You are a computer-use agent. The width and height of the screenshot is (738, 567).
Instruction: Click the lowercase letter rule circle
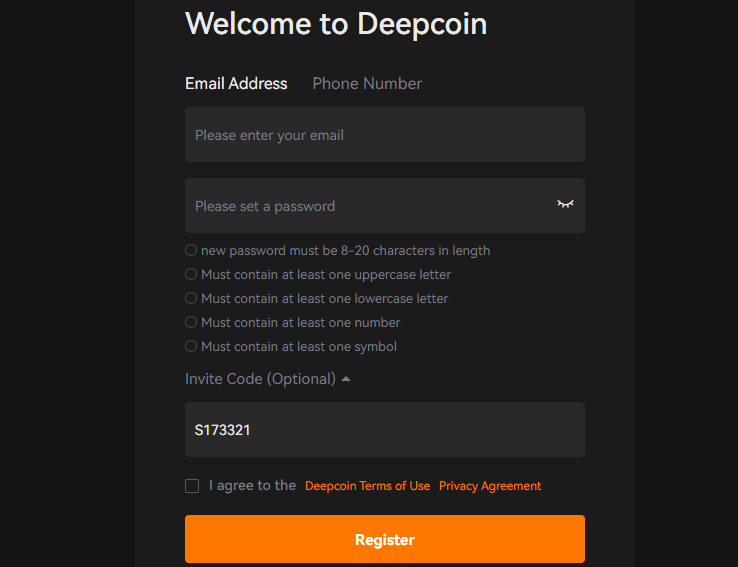[x=191, y=298]
